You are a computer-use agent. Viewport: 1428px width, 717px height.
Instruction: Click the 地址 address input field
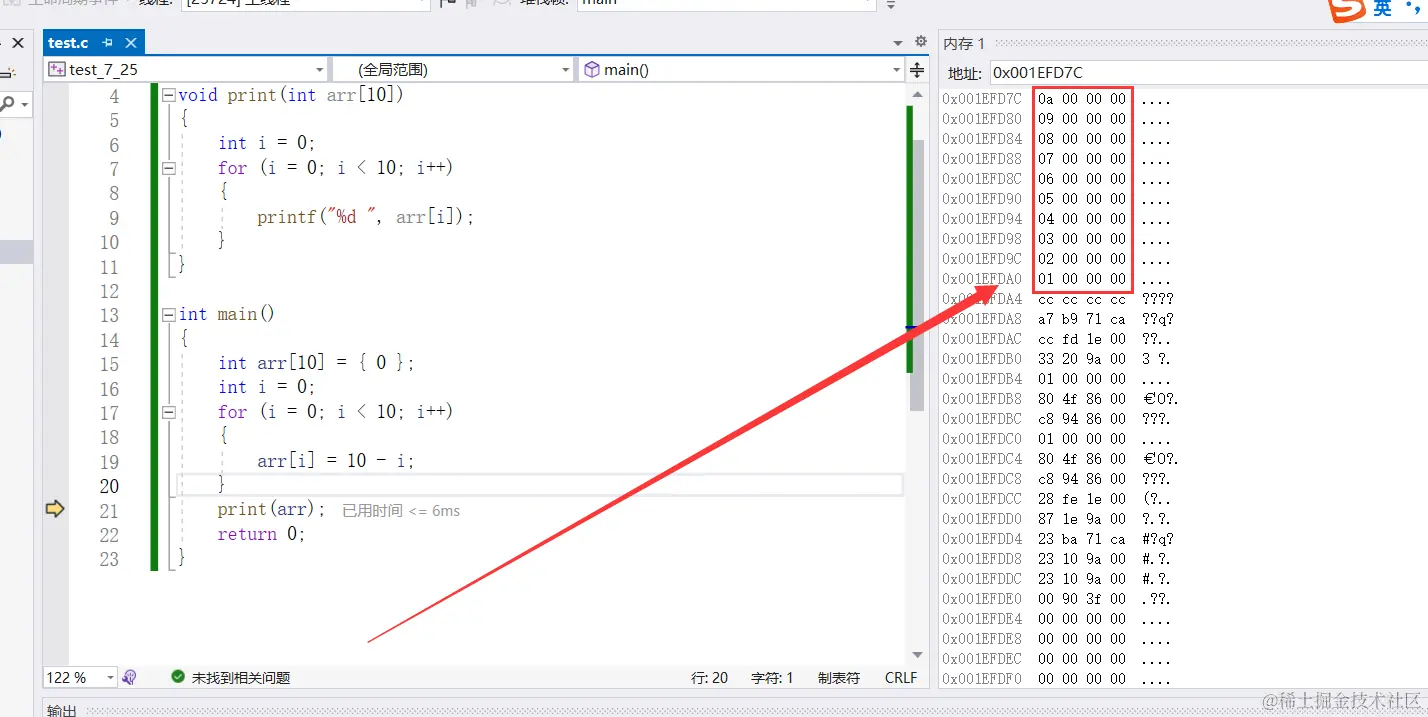coord(1208,72)
